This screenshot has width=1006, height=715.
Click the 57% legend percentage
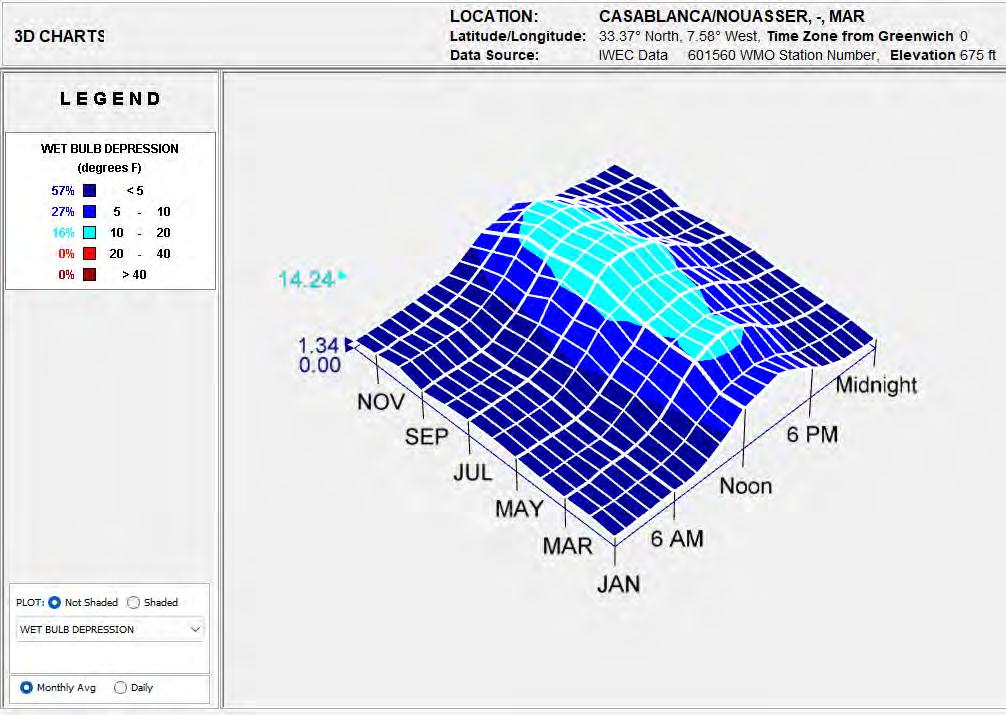[63, 191]
